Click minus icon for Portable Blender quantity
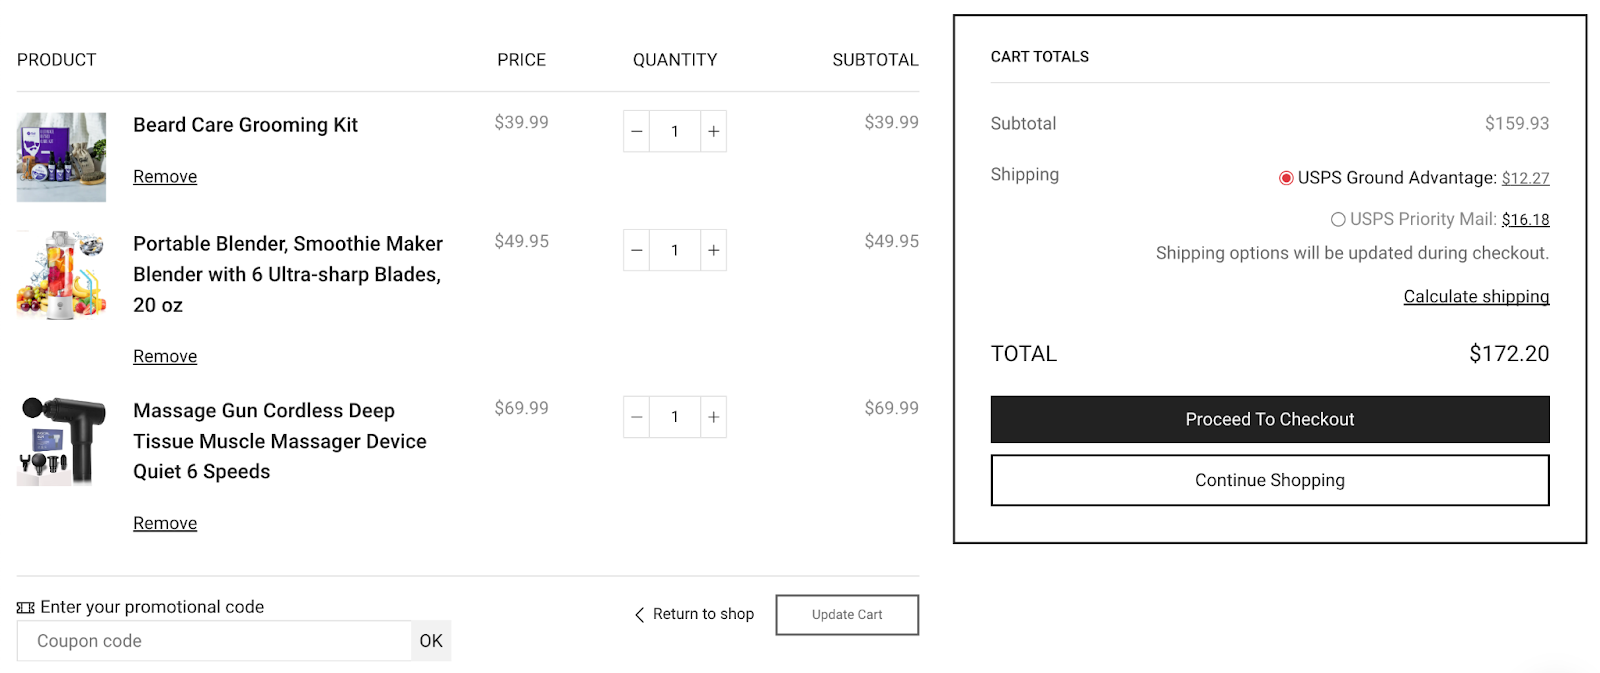 pos(636,250)
